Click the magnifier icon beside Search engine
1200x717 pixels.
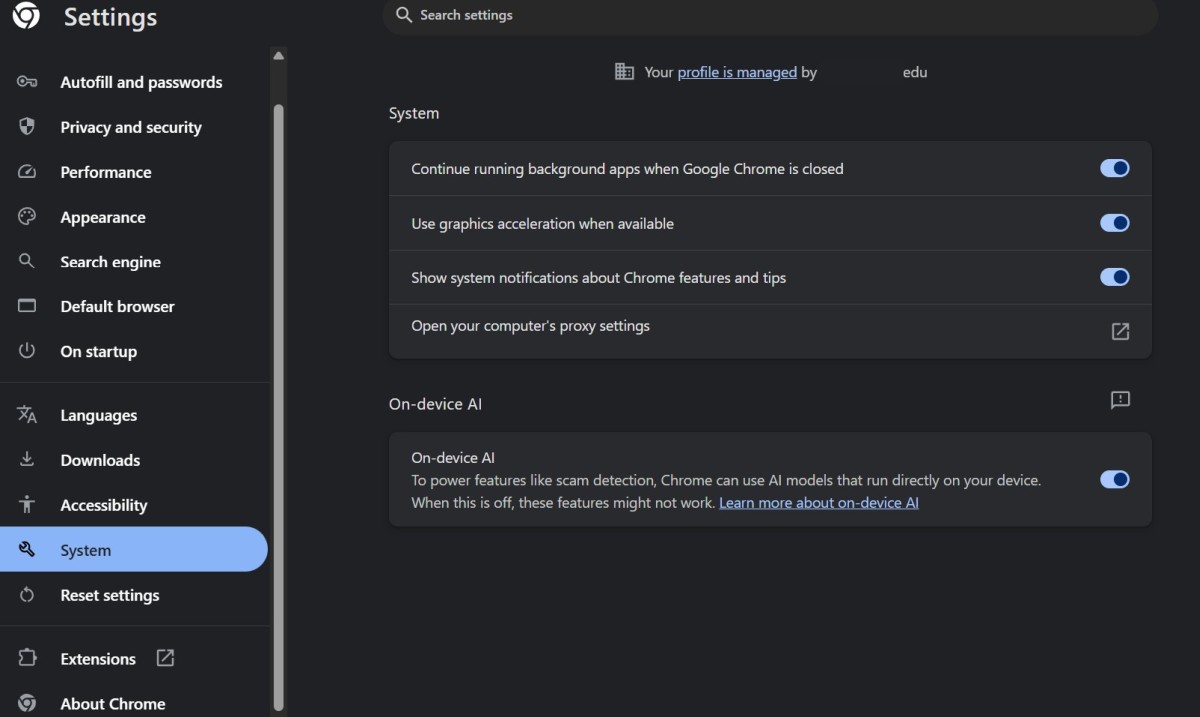(x=27, y=261)
